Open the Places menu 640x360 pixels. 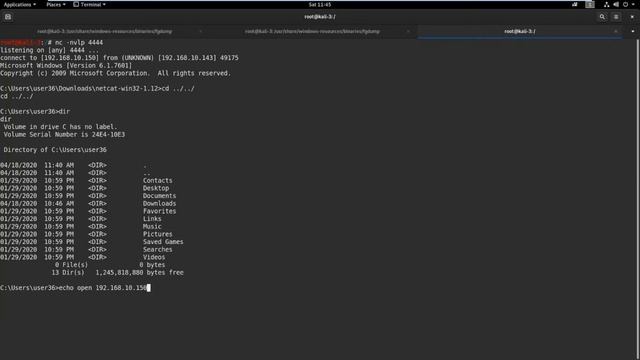56,4
